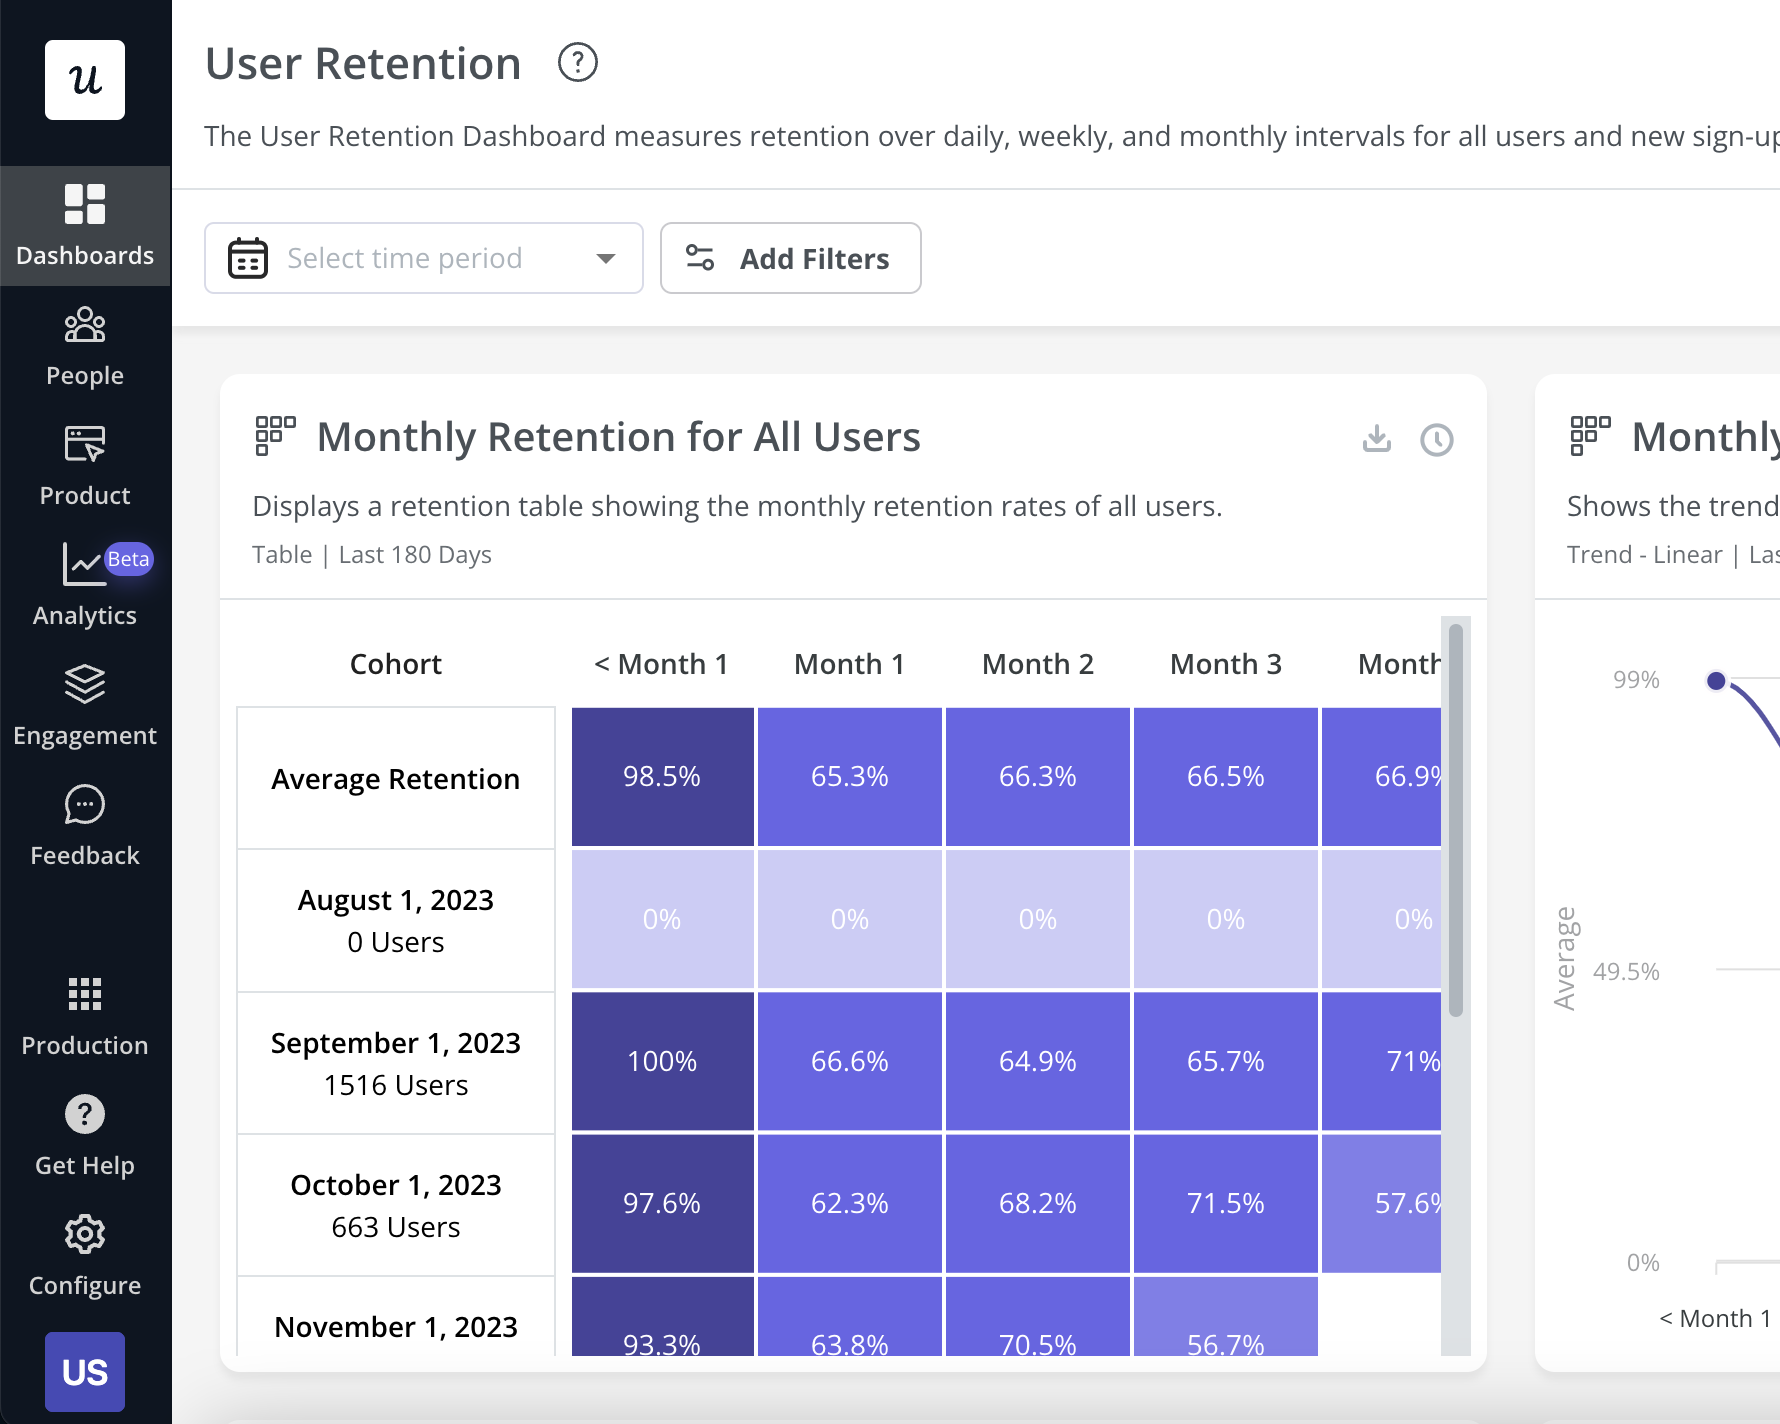Open Get Help in the sidebar
Image resolution: width=1780 pixels, height=1424 pixels.
point(85,1136)
